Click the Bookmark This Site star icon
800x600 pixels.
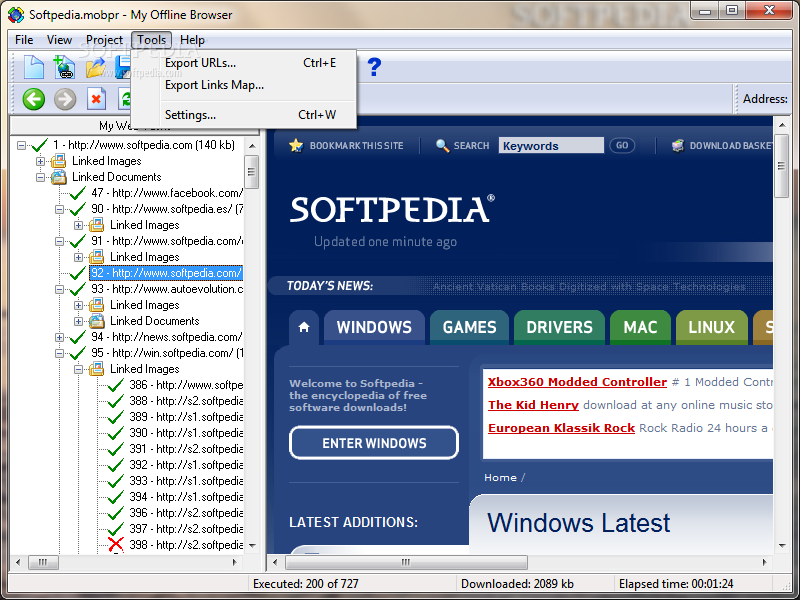(296, 145)
